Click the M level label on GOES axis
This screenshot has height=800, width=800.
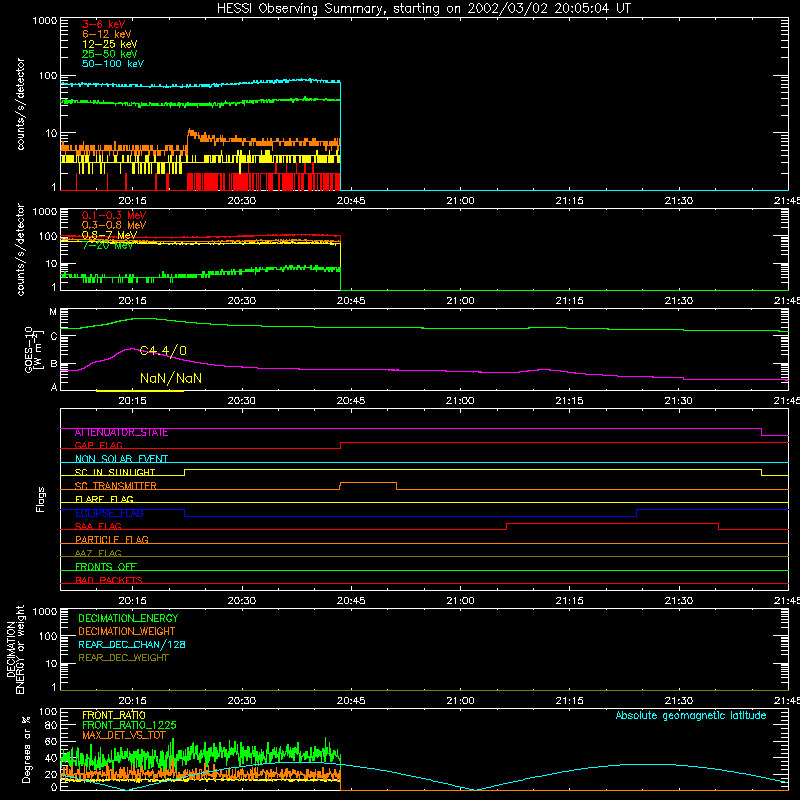click(53, 312)
